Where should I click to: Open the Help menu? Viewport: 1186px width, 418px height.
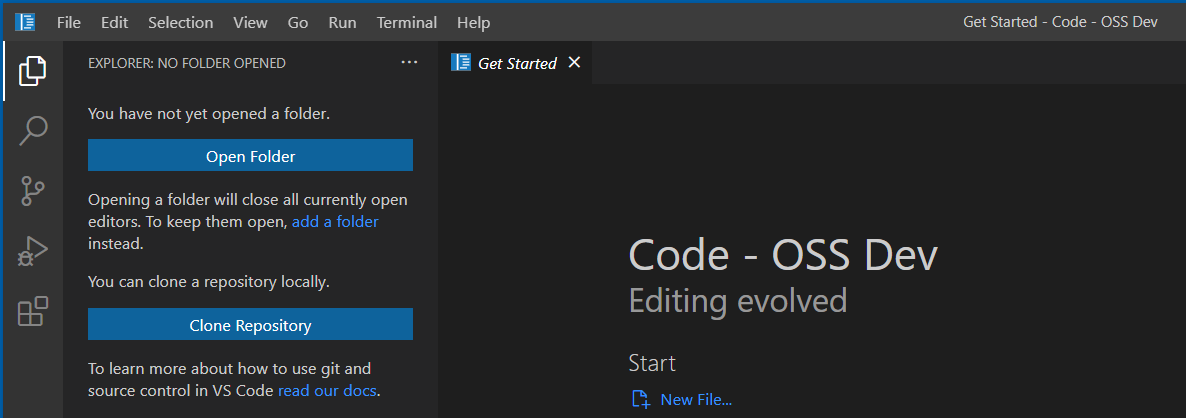(473, 23)
